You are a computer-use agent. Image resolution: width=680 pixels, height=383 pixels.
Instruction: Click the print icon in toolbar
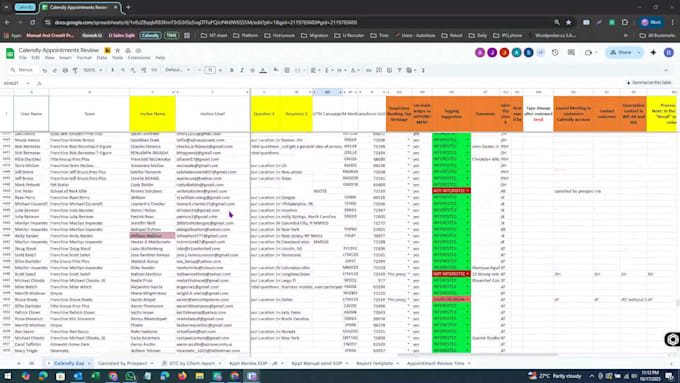coord(65,70)
